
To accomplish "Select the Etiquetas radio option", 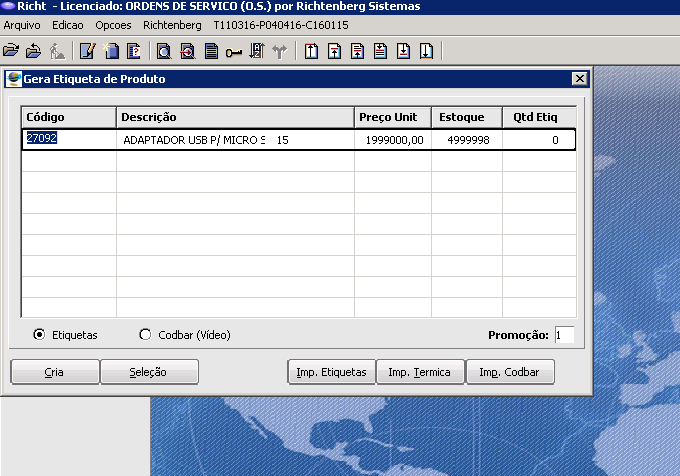I will click(39, 335).
